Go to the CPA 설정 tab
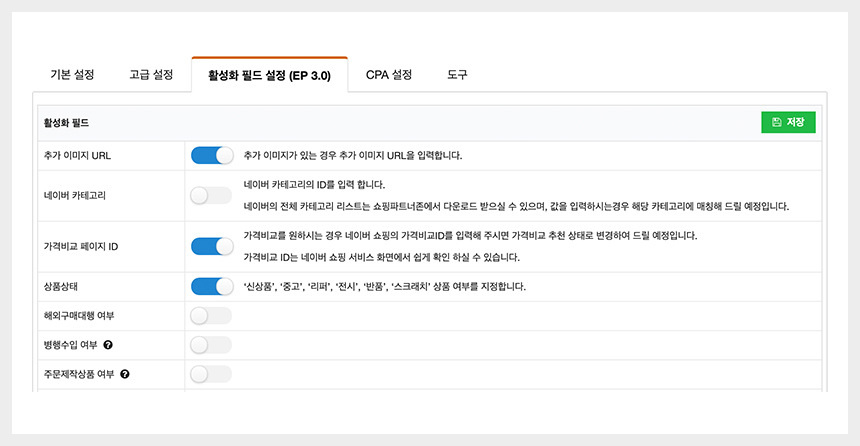 pyautogui.click(x=389, y=75)
